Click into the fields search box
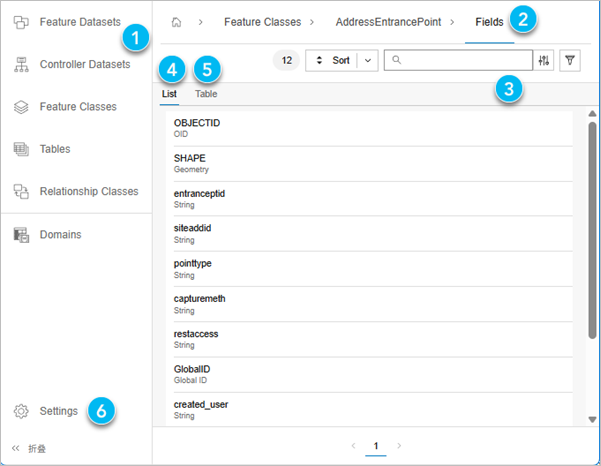Screen dimensions: 601x466 [x=458, y=60]
